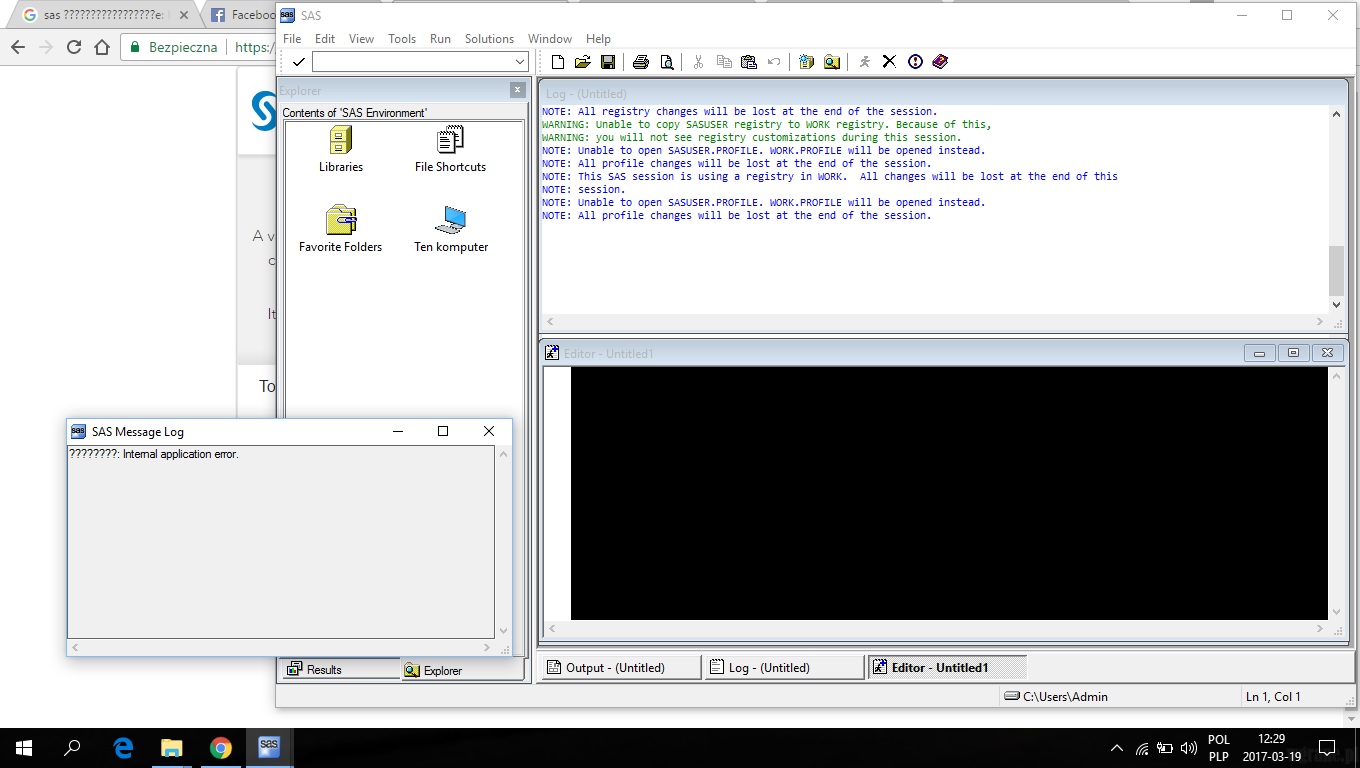The width and height of the screenshot is (1360, 768).
Task: Click the New Library toolbar icon
Action: click(806, 61)
